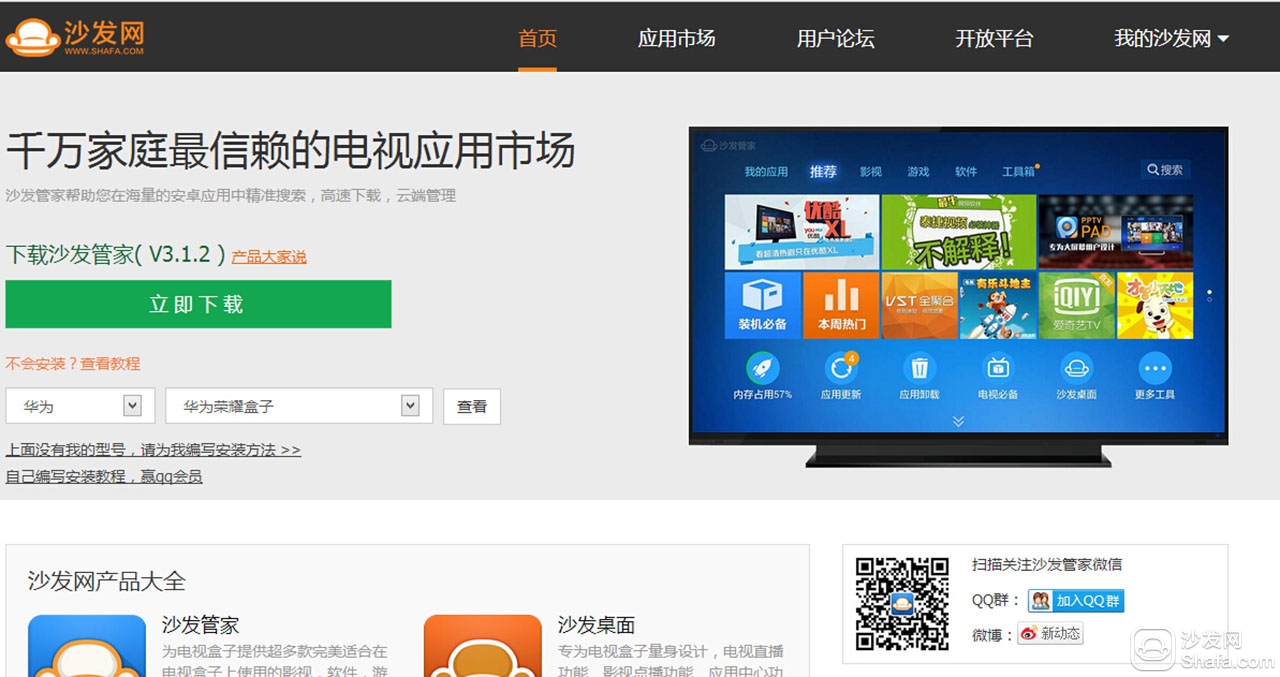The image size is (1280, 677).
Task: Click the 沙发桌面 orange product icon
Action: tap(483, 646)
